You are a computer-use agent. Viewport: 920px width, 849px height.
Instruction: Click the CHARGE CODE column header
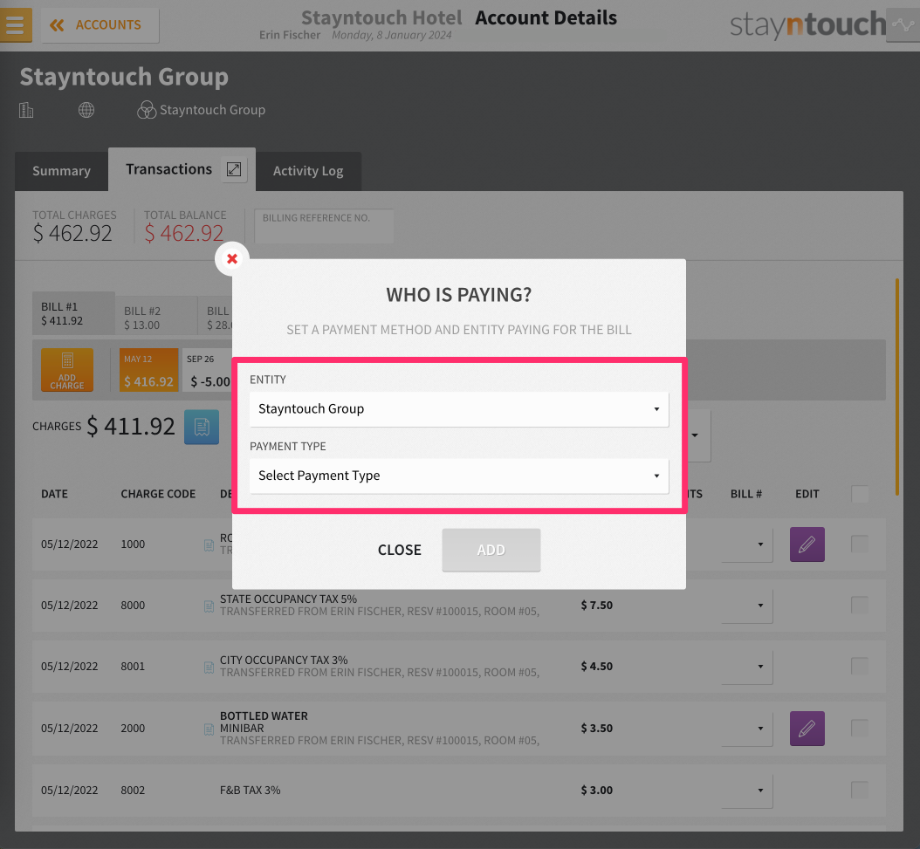tap(158, 494)
